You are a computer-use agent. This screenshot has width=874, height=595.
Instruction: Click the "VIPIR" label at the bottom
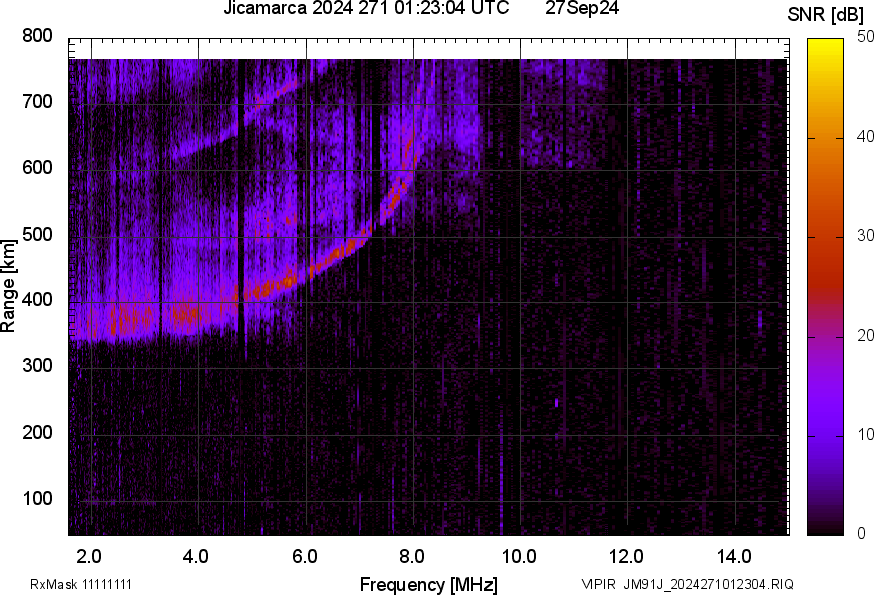coord(599,584)
